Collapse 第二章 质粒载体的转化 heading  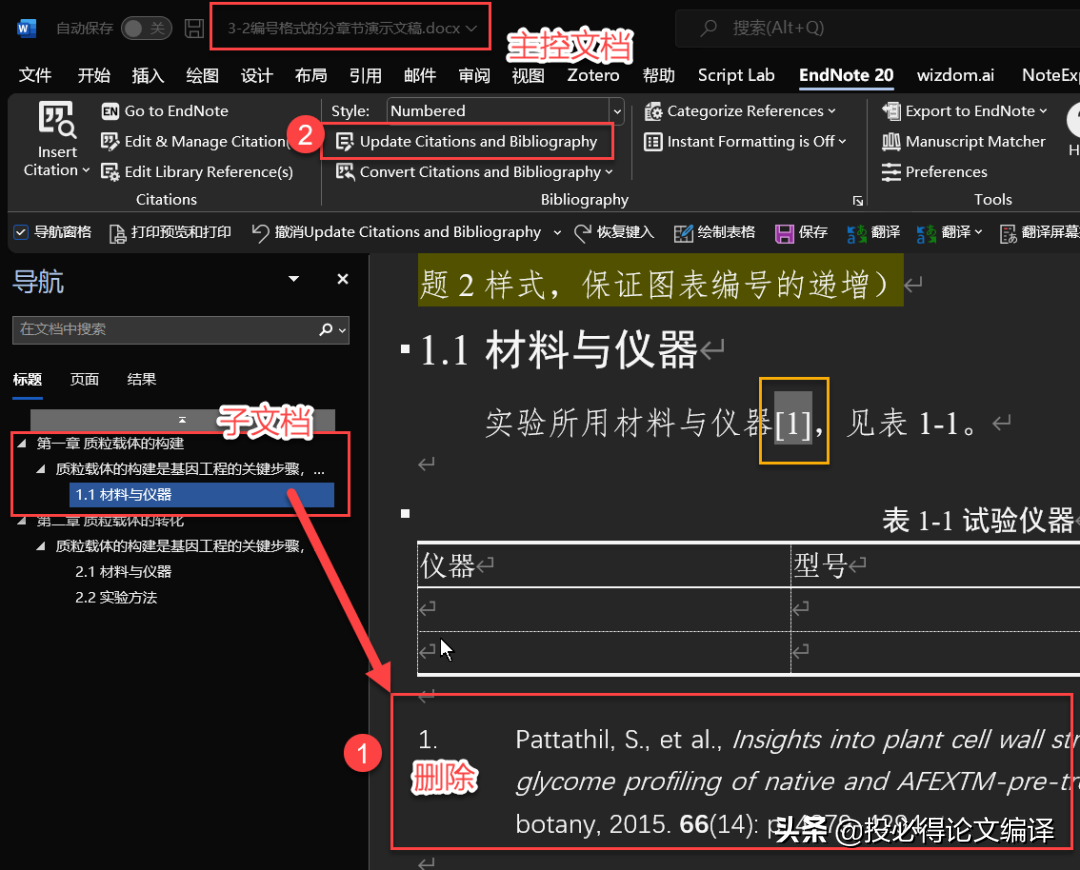[21, 521]
